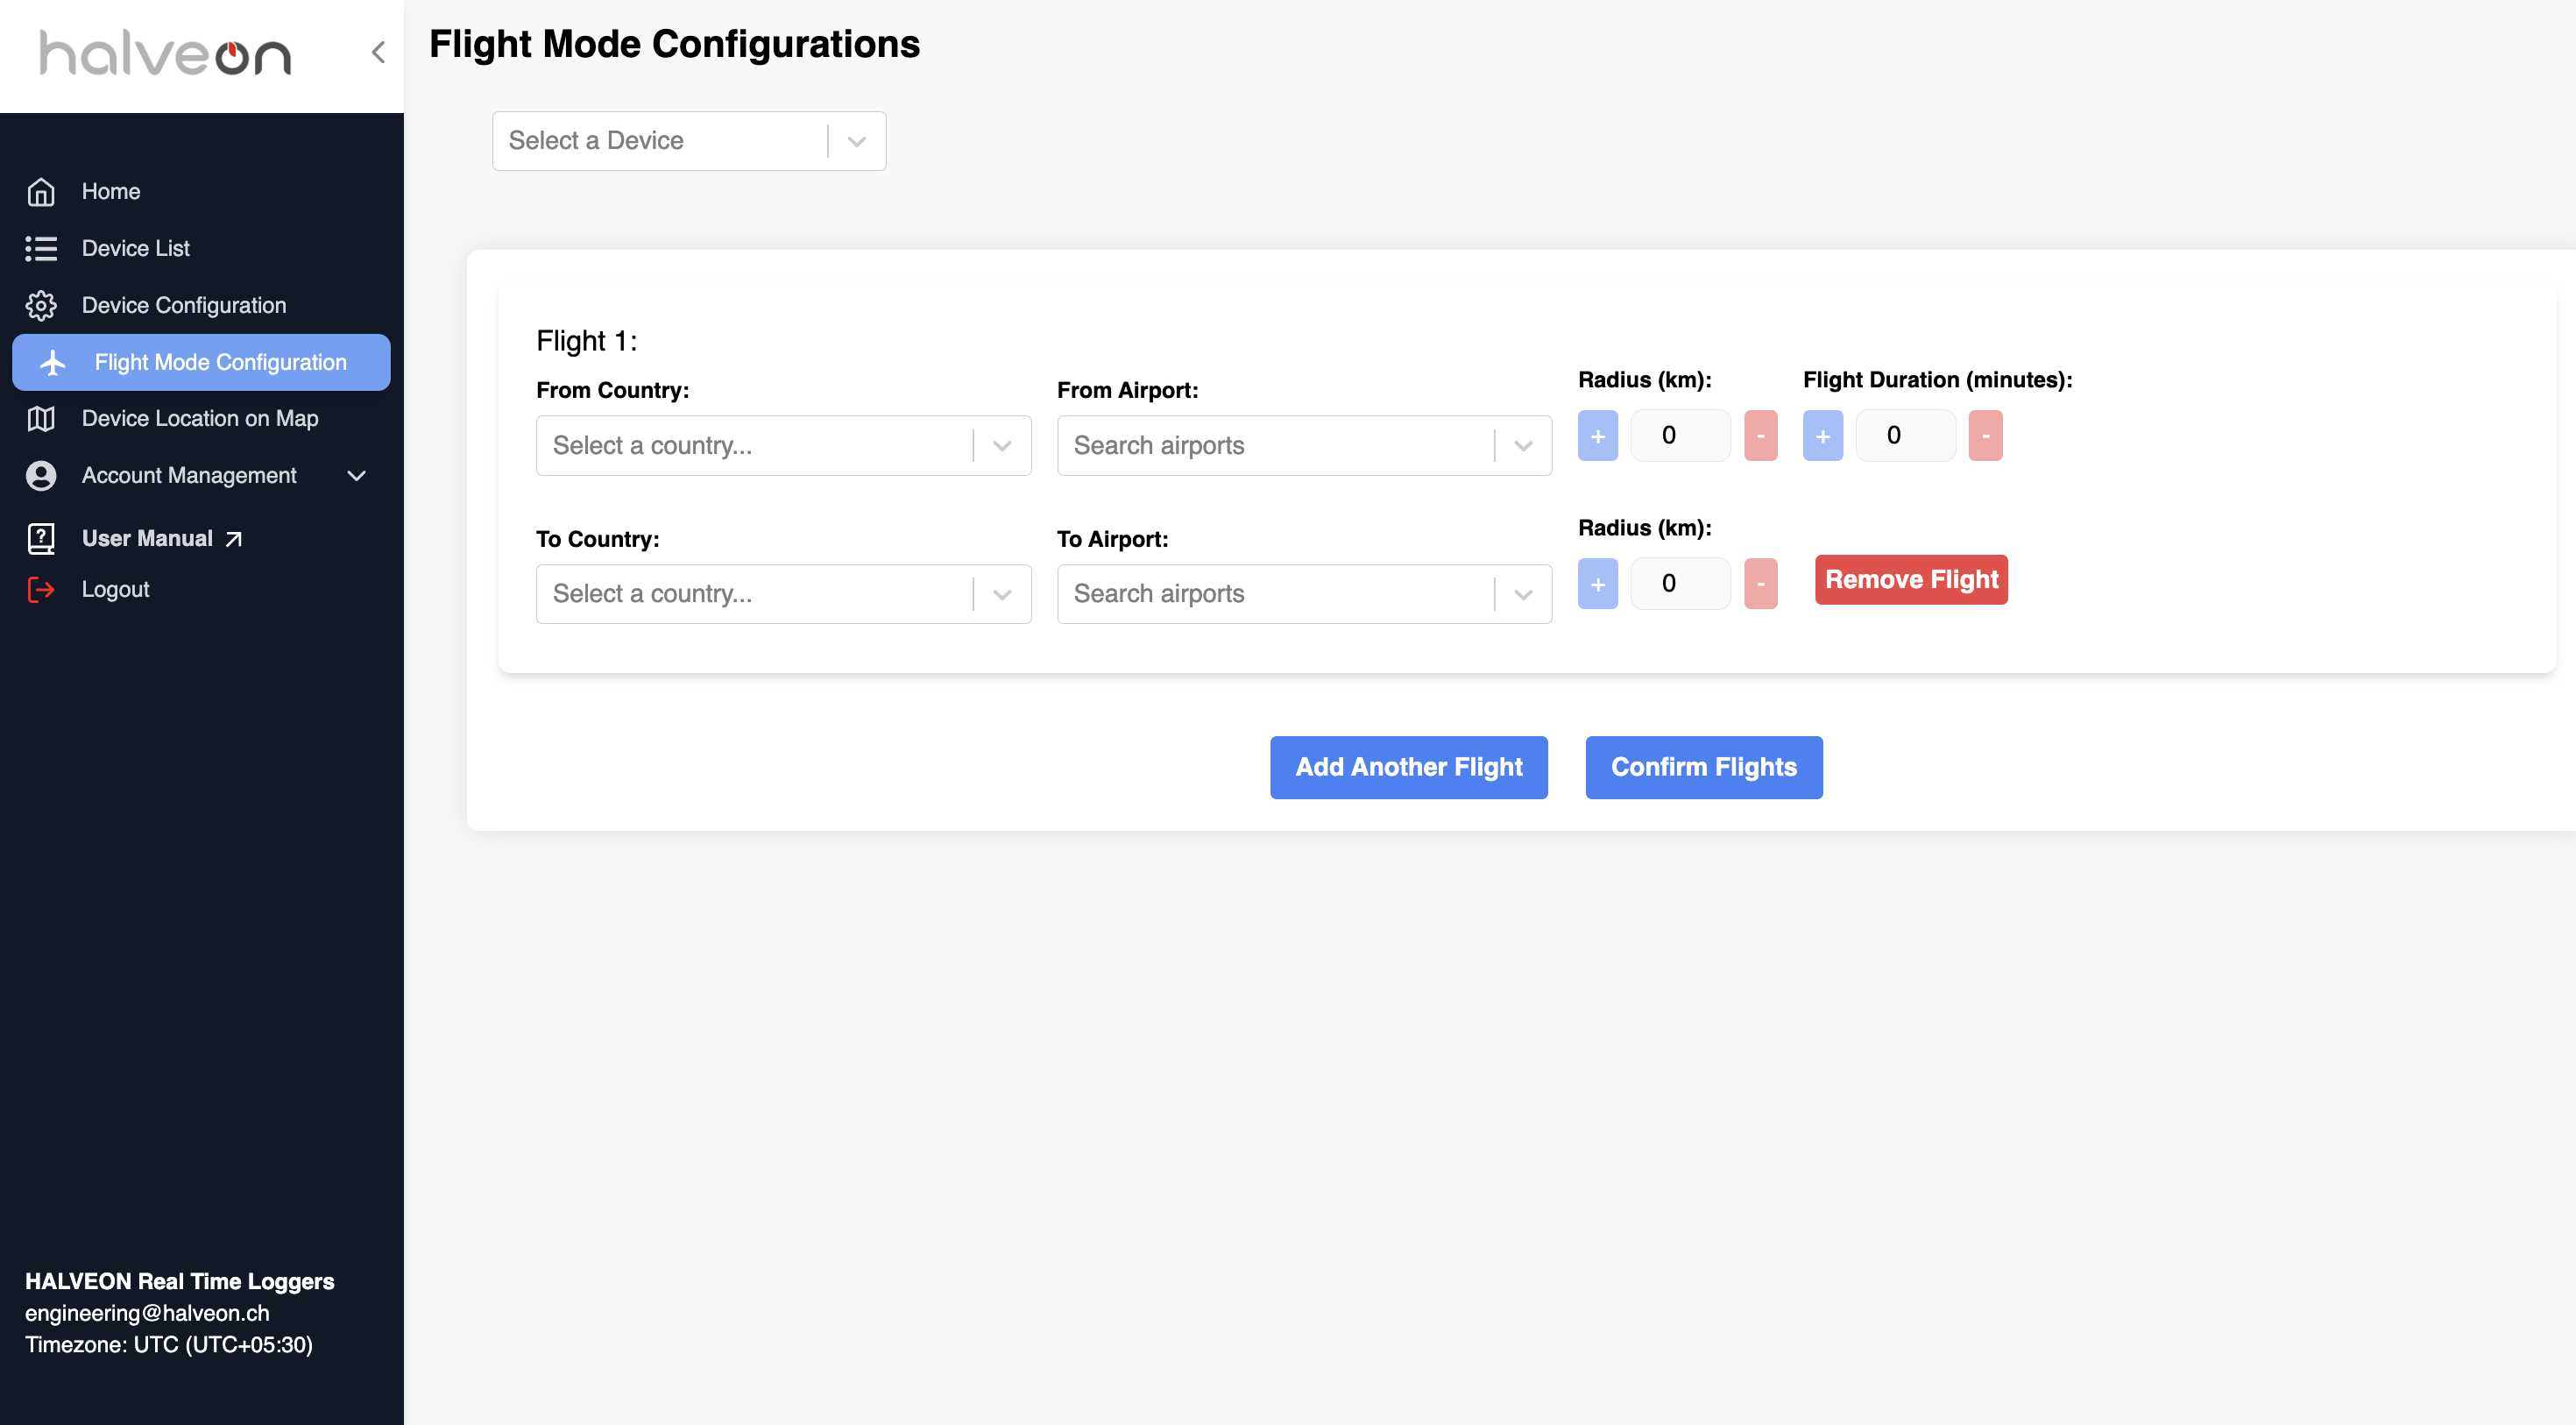Click the To Country chevron arrow
2576x1425 pixels.
(x=1002, y=594)
